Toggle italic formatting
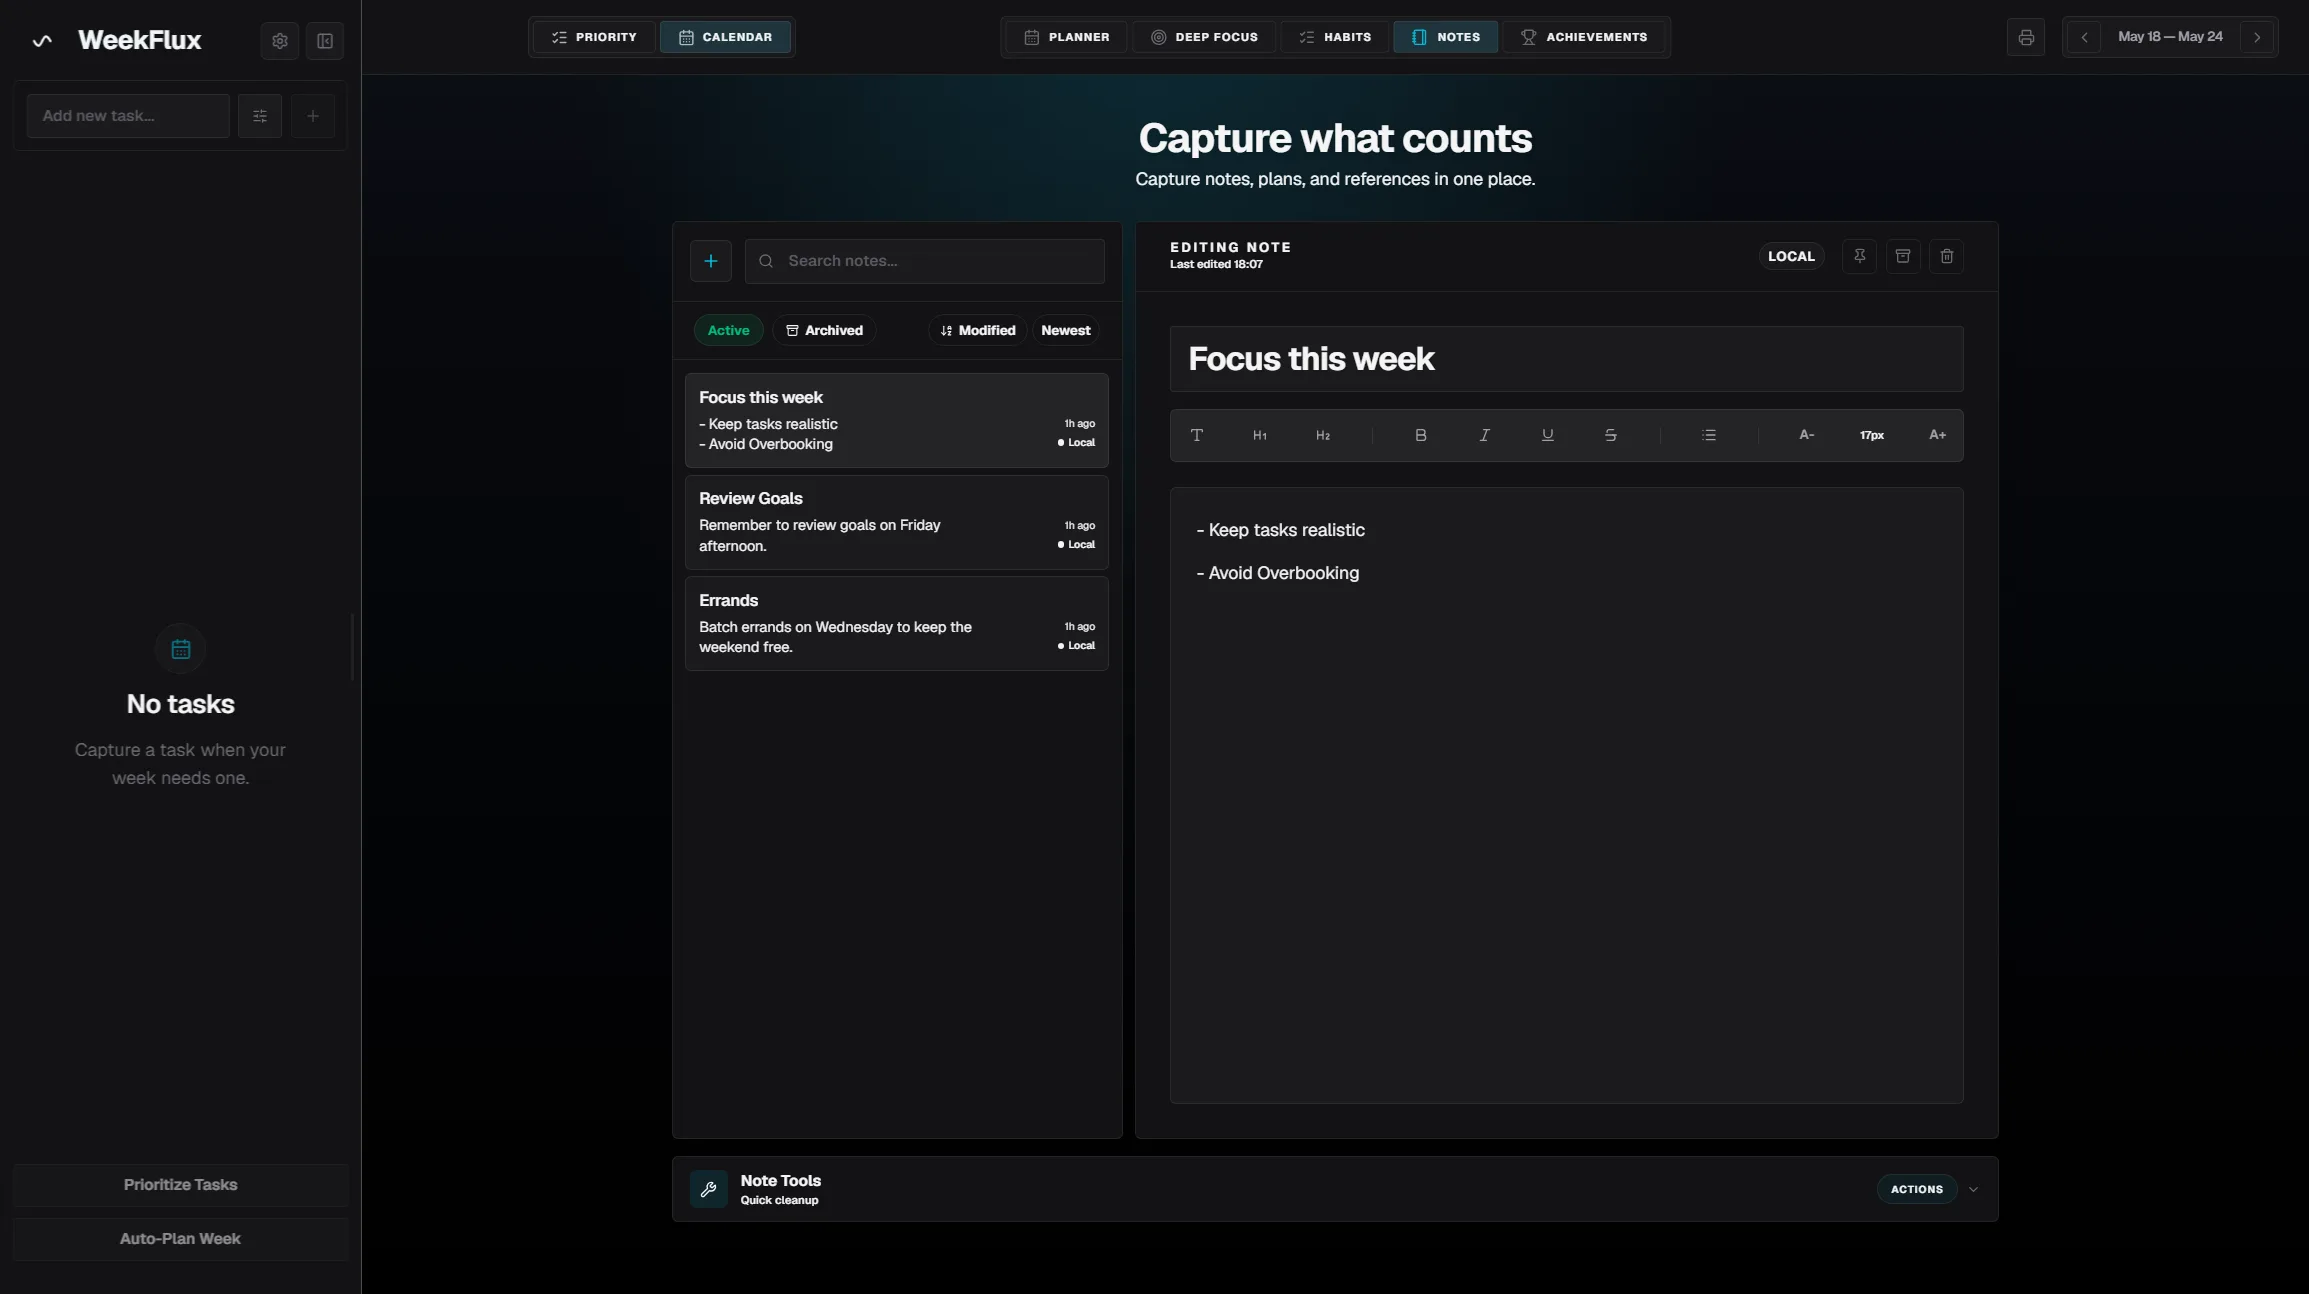 click(x=1485, y=435)
